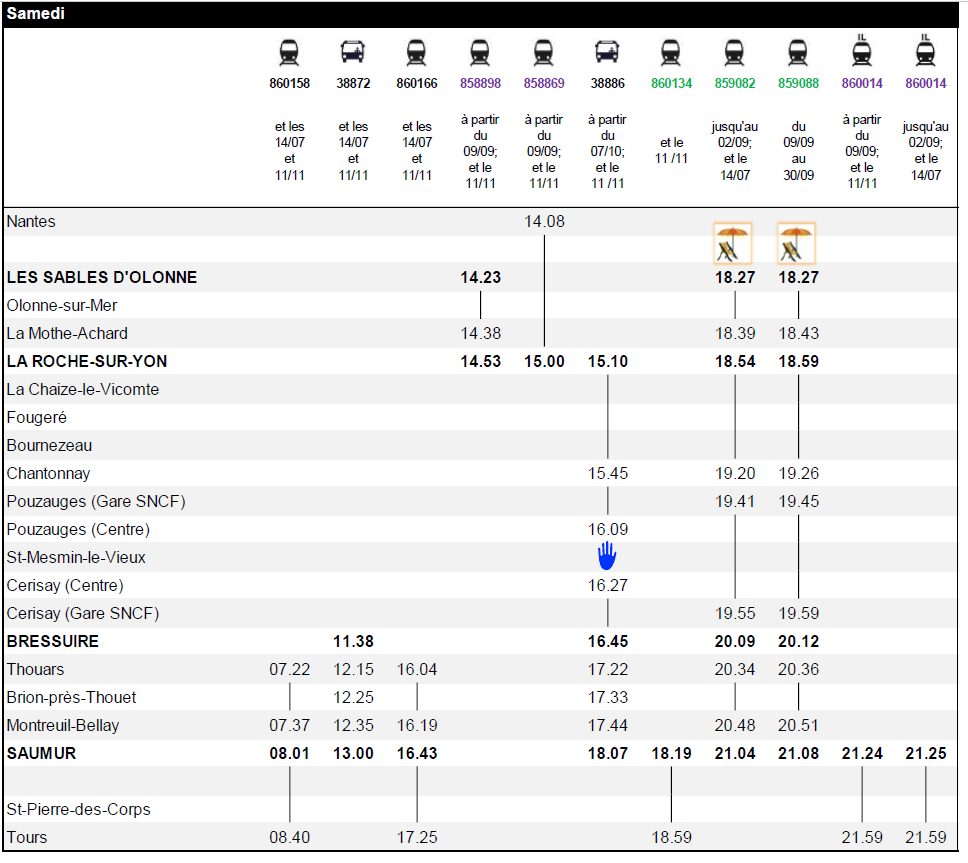This screenshot has height=863, width=968.
Task: Click BRESSUIRE station label
Action: coord(52,641)
